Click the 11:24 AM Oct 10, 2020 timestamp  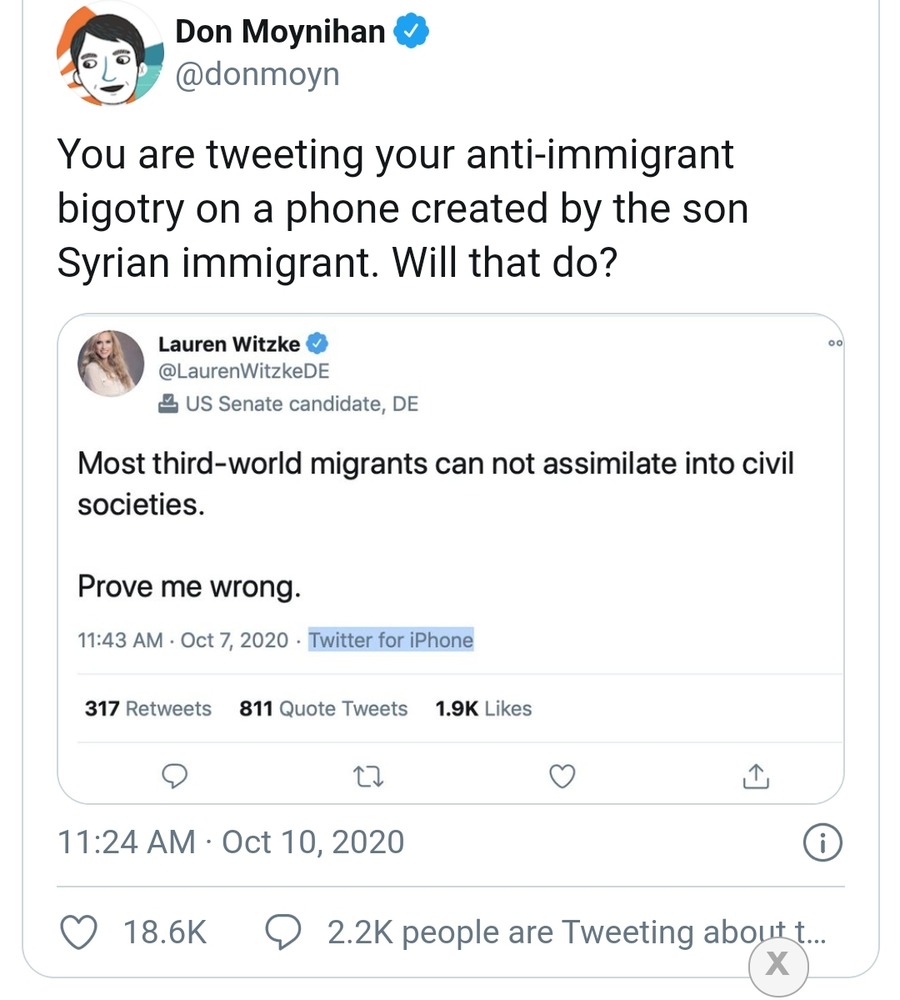(231, 842)
